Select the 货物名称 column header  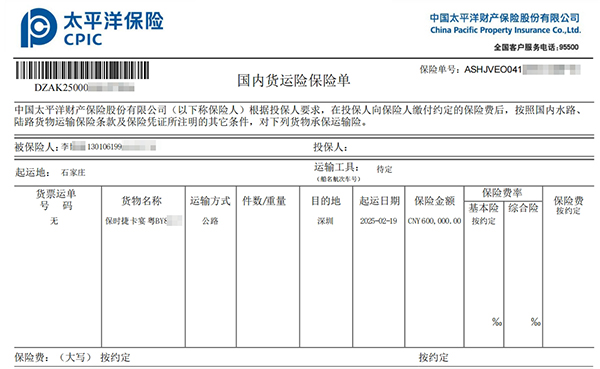(142, 201)
